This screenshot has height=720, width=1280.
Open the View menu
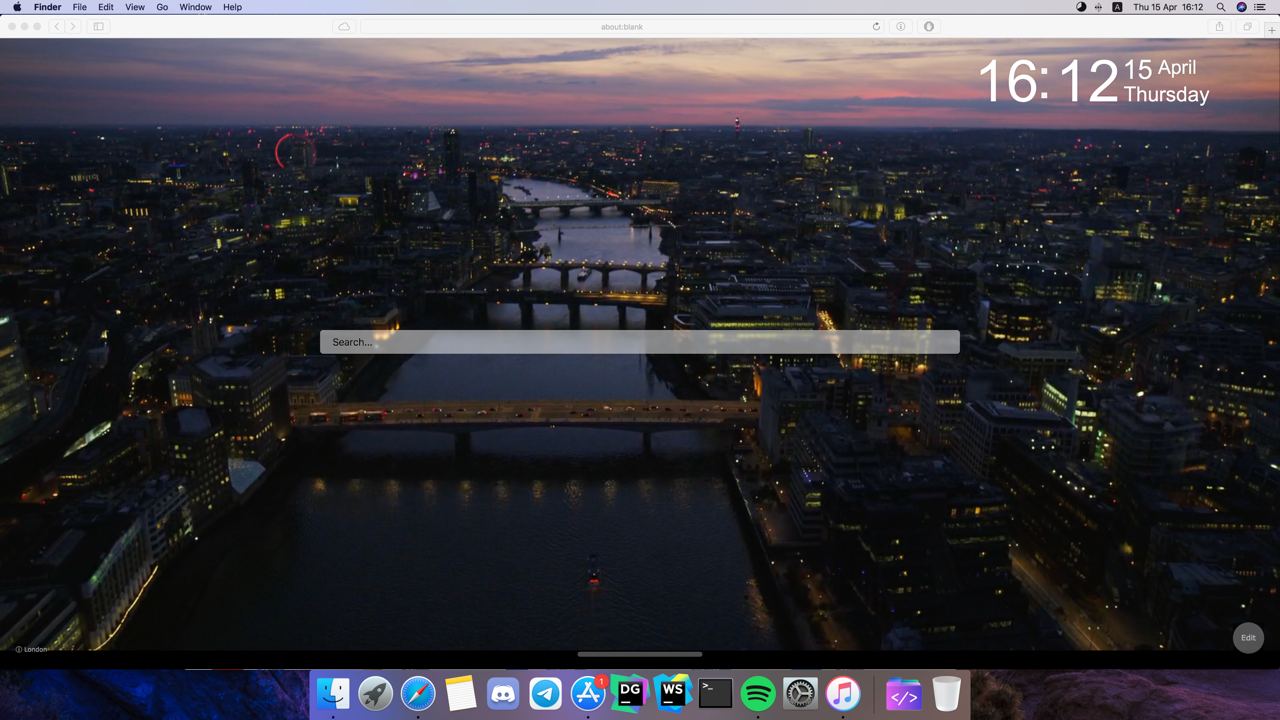tap(135, 7)
